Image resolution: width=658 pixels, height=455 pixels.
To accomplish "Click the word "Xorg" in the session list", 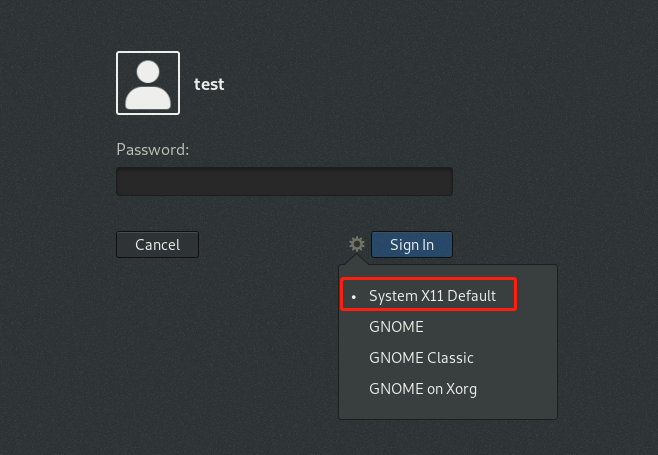I will click(x=458, y=389).
